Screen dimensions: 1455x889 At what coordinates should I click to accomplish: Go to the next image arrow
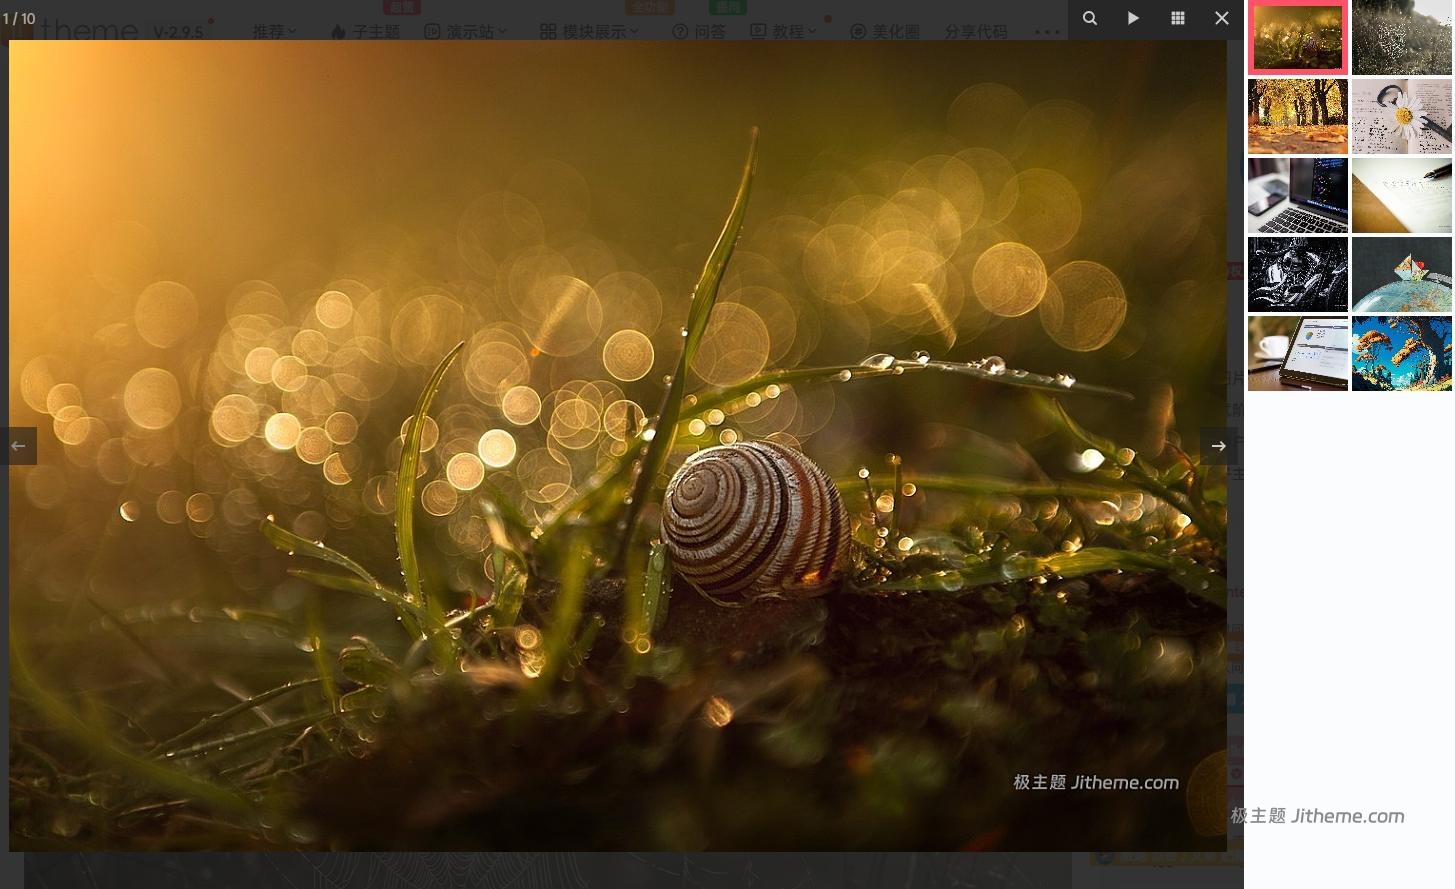[x=1218, y=446]
